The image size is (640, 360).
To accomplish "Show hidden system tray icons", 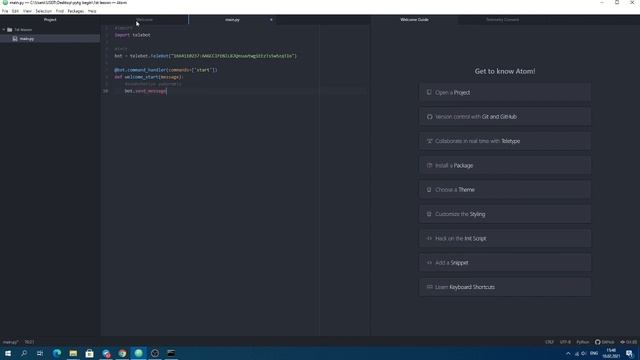I will click(x=568, y=353).
